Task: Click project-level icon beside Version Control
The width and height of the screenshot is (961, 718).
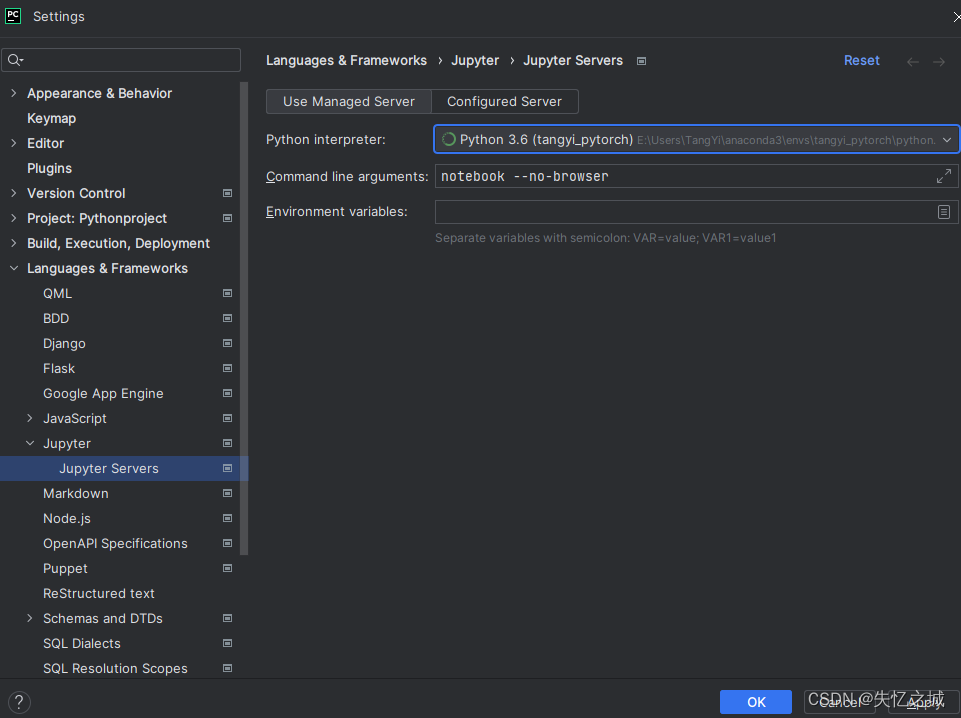Action: (x=227, y=194)
